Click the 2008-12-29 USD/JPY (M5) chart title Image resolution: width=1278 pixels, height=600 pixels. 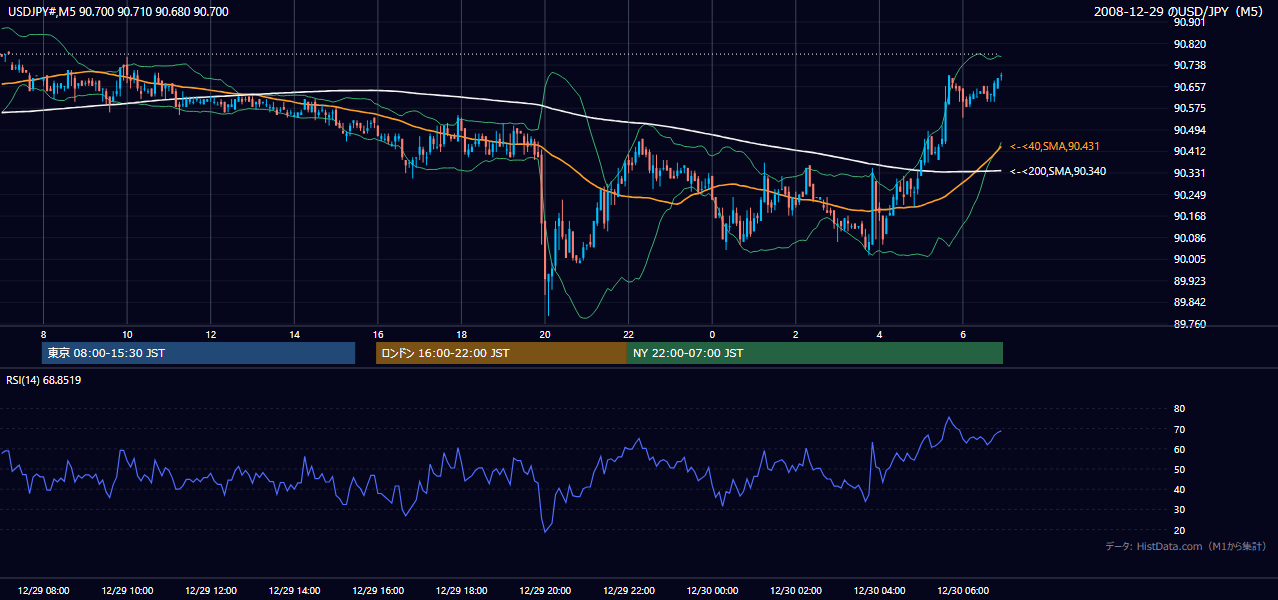click(1179, 11)
